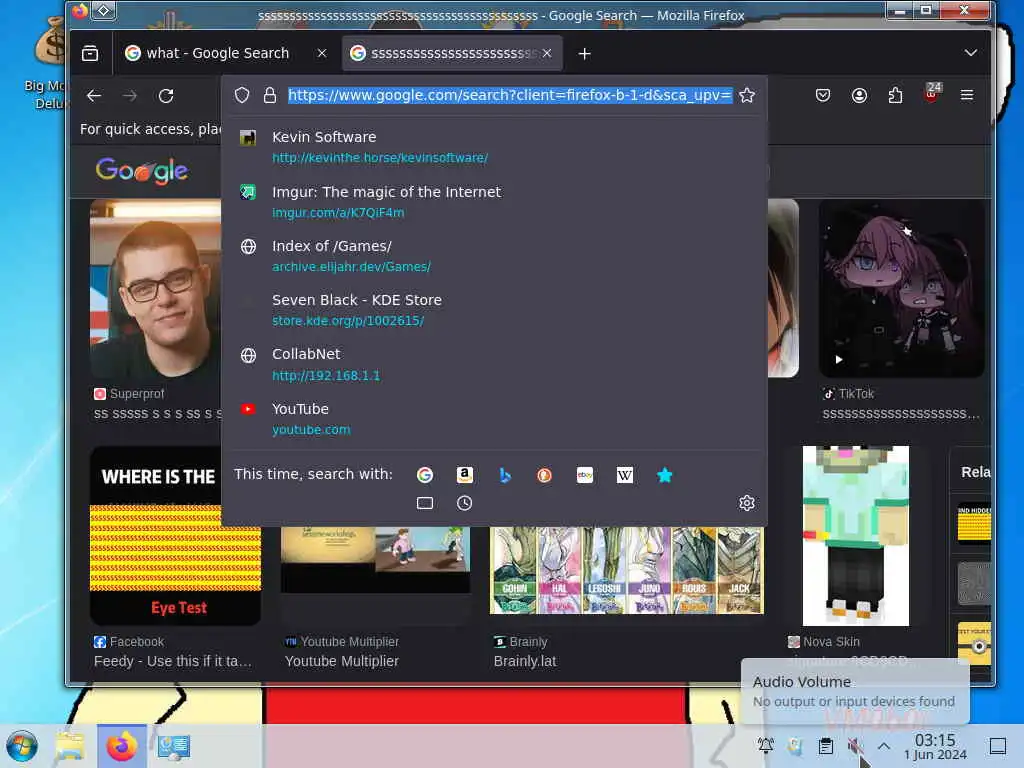Click the show desktop button
The height and width of the screenshot is (768, 1024).
coord(998,745)
